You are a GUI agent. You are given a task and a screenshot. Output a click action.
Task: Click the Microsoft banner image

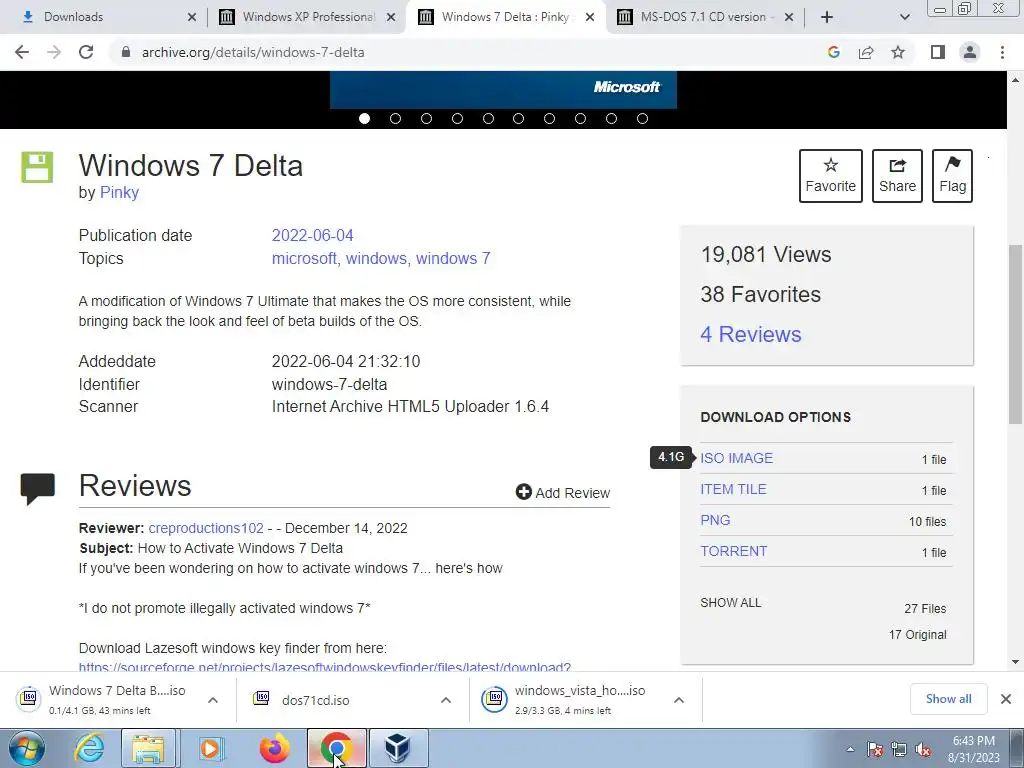point(504,89)
